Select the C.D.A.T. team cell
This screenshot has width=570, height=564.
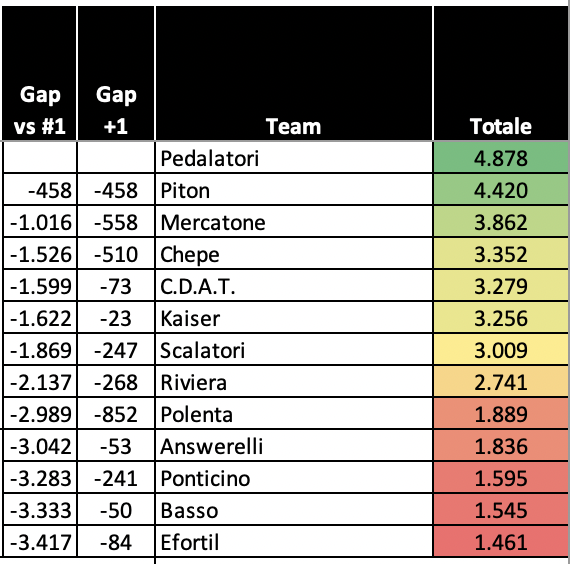[294, 286]
